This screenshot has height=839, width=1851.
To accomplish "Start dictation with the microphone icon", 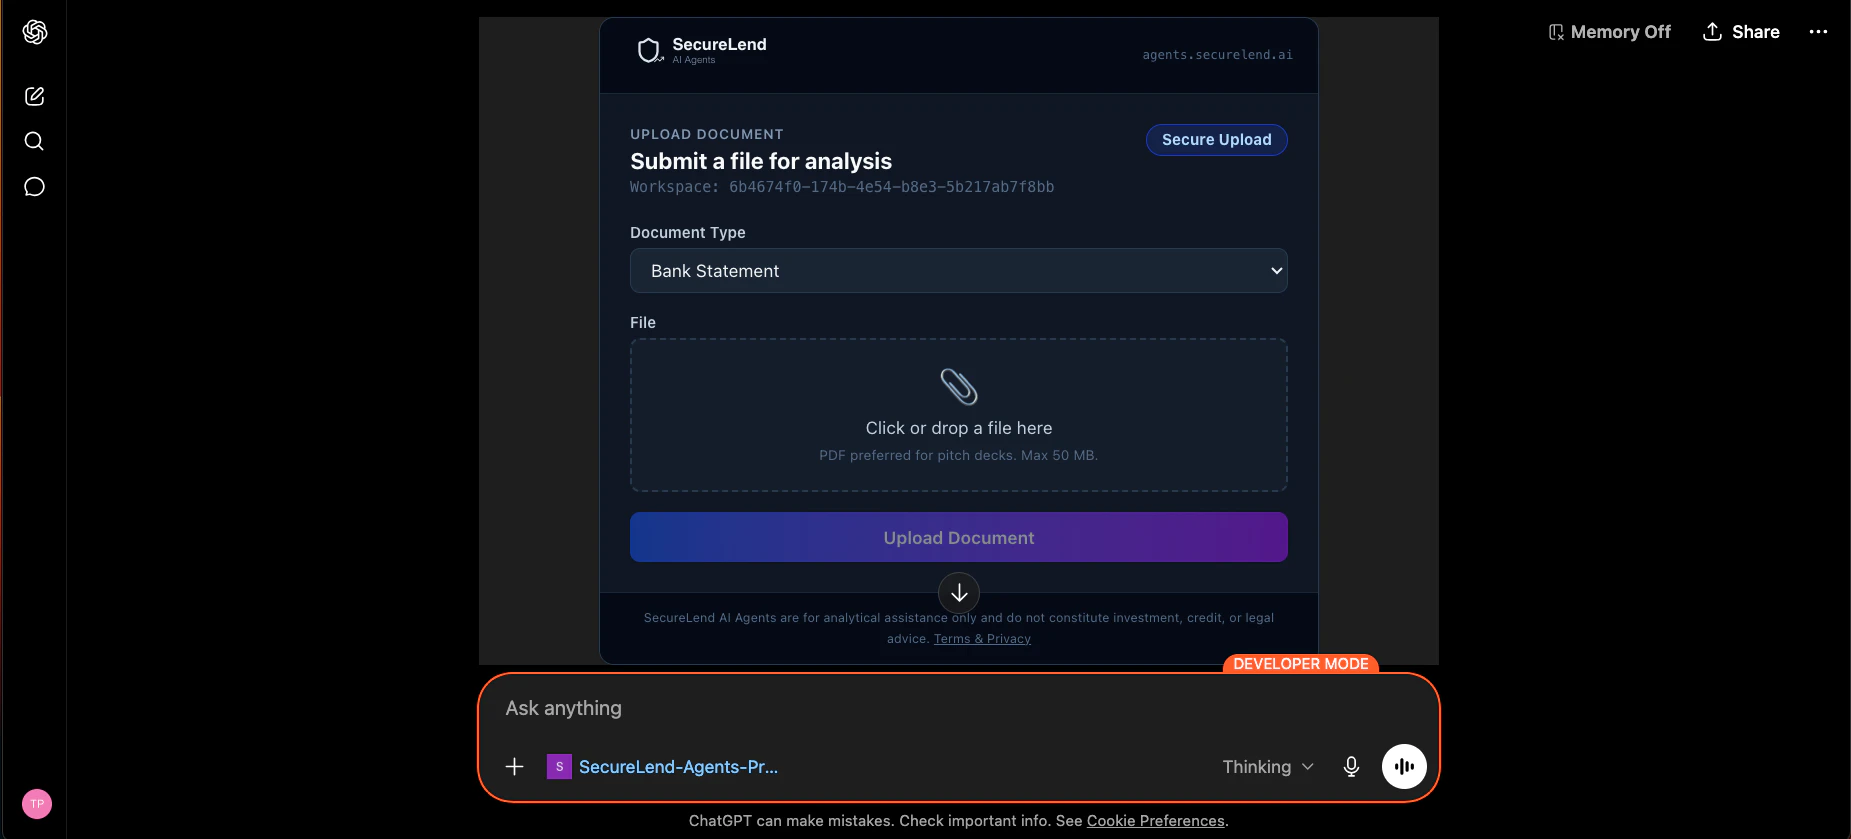I will tap(1351, 767).
